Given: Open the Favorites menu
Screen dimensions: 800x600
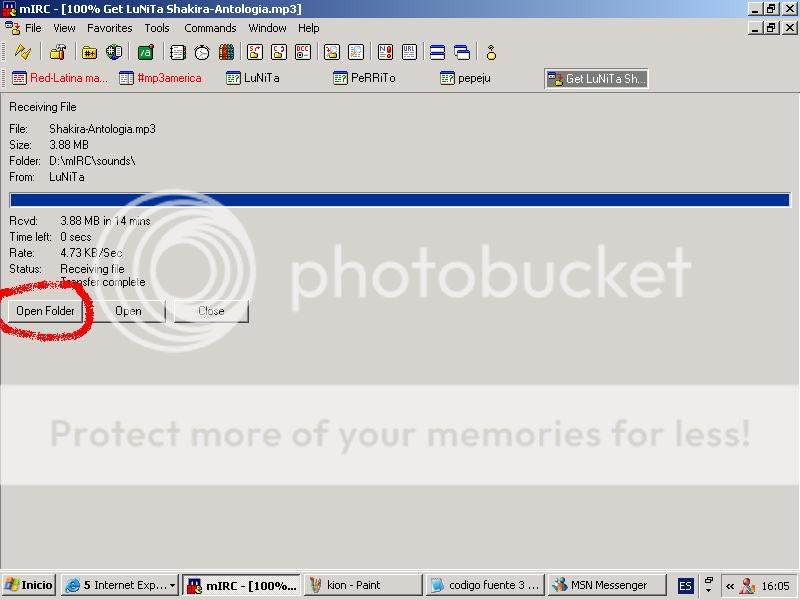Looking at the screenshot, I should [x=109, y=28].
